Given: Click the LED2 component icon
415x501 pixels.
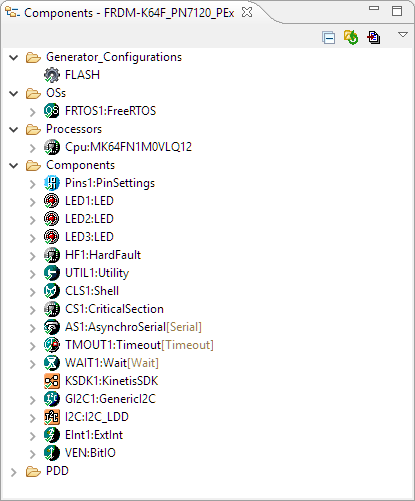Looking at the screenshot, I should tap(52, 219).
